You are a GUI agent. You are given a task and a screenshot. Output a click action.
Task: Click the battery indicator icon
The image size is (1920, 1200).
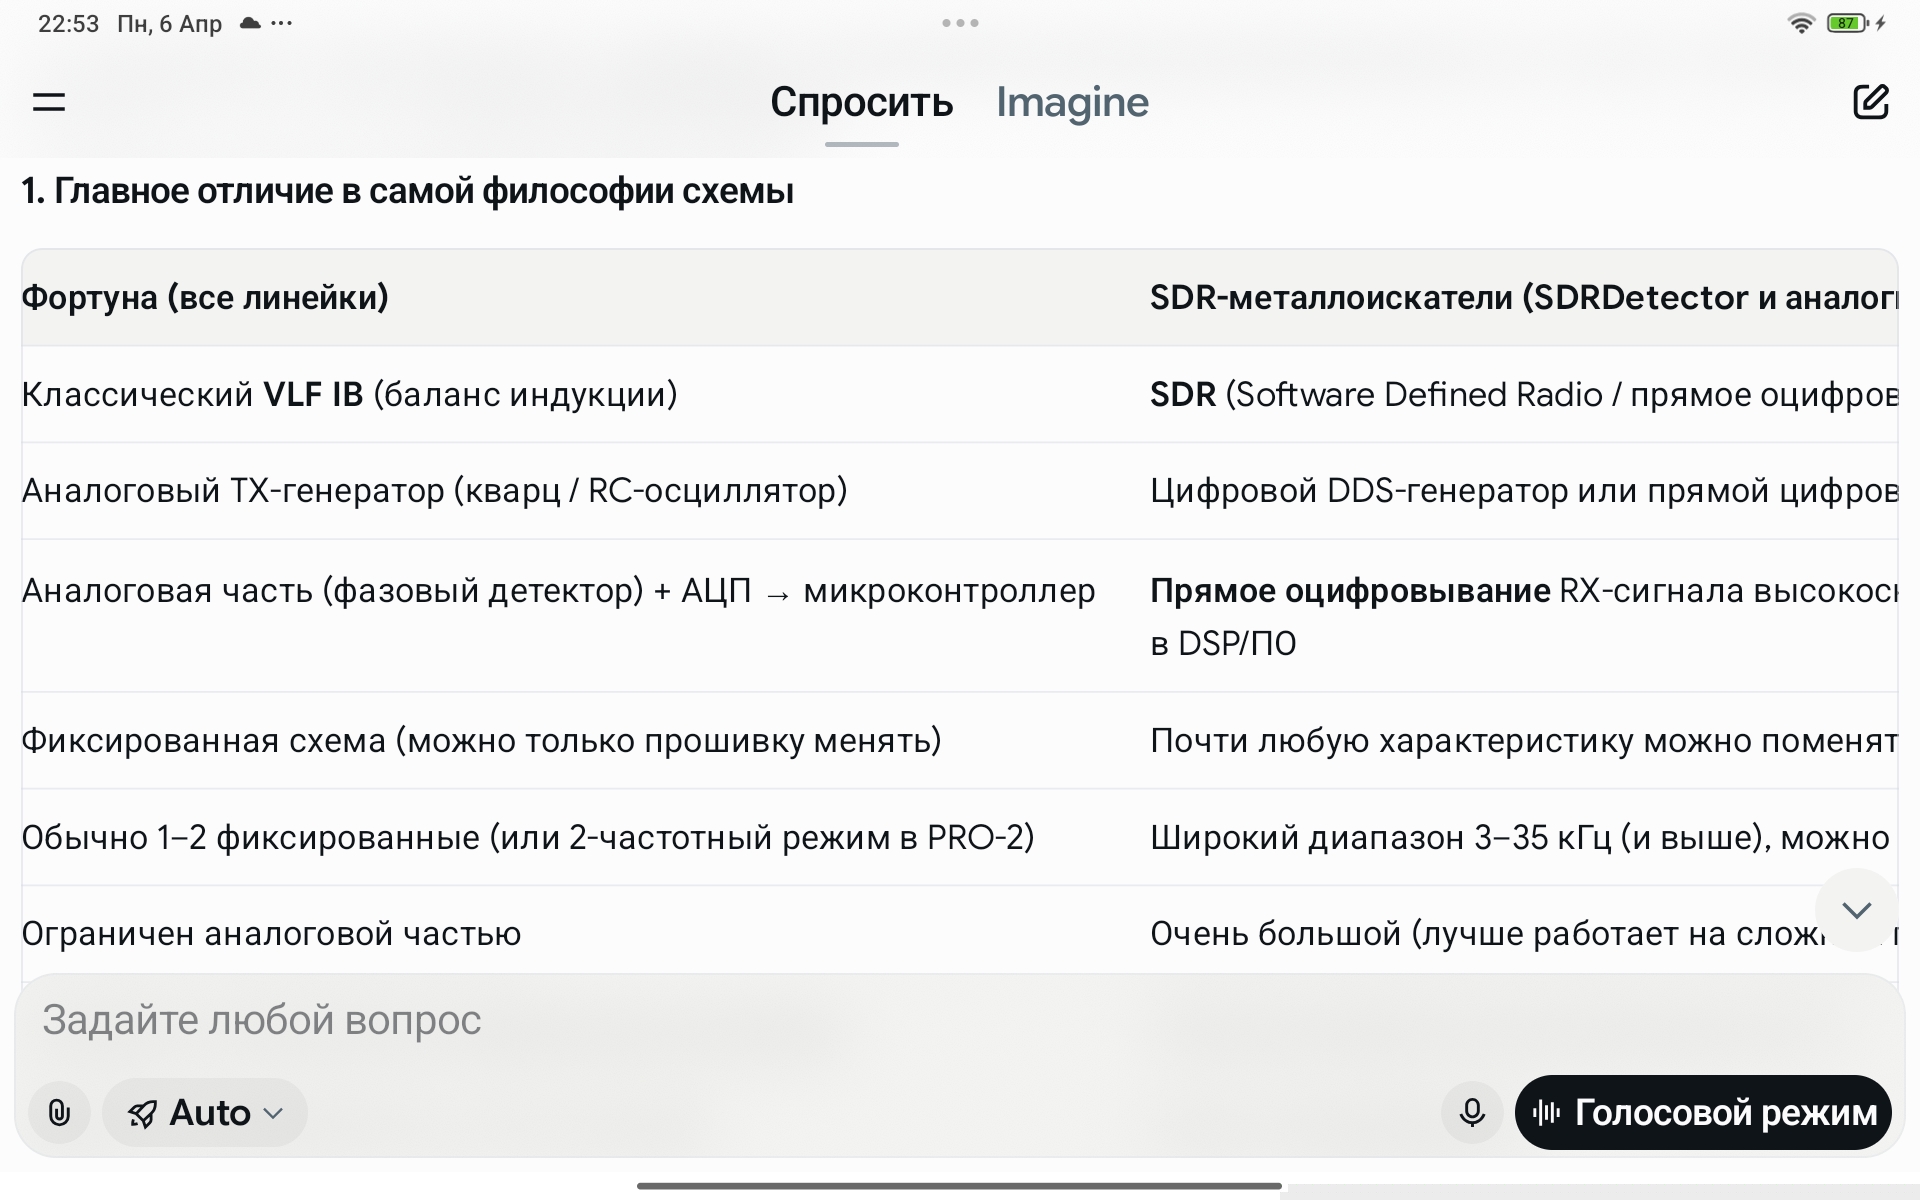pos(1846,23)
